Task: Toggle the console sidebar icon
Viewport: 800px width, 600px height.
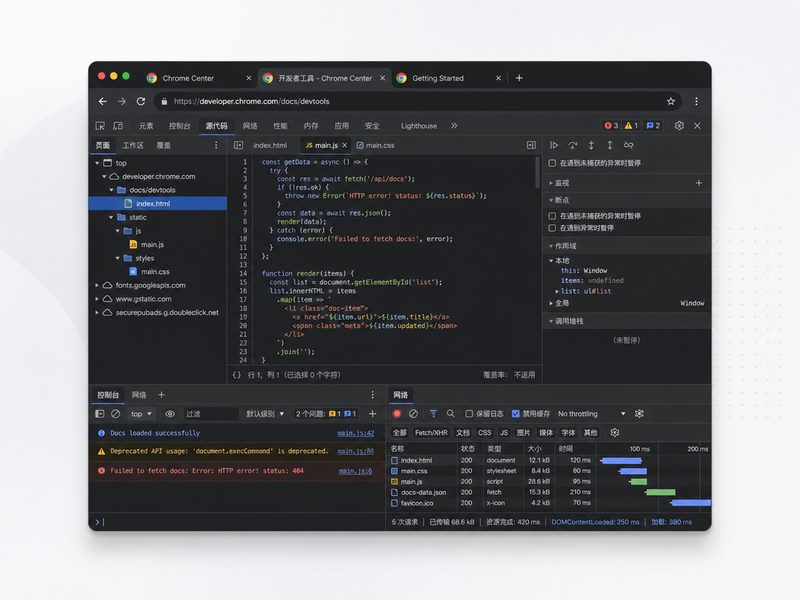Action: (x=99, y=414)
